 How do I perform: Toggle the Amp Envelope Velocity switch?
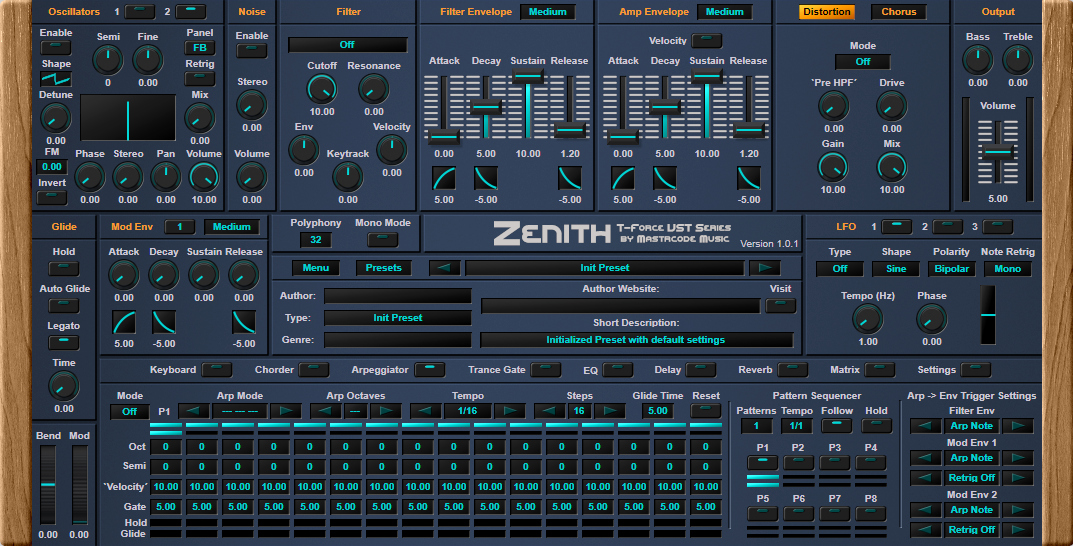pyautogui.click(x=706, y=40)
